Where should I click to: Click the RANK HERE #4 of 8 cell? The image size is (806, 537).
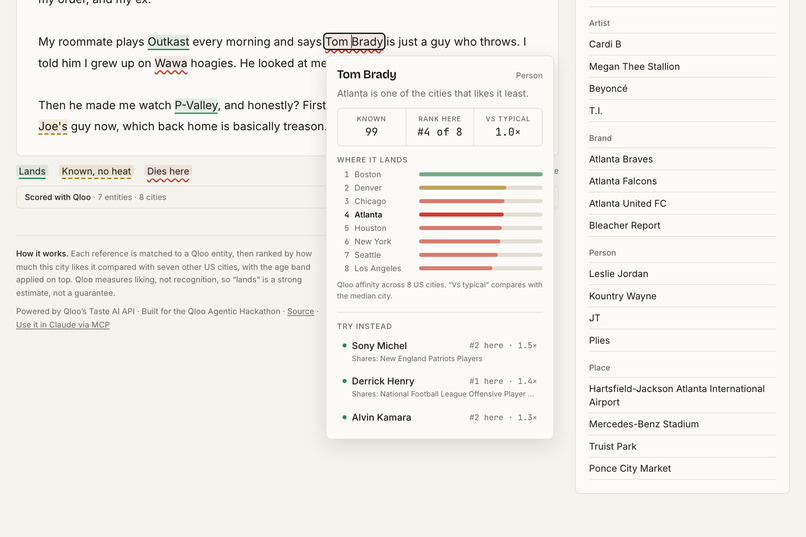(x=439, y=126)
